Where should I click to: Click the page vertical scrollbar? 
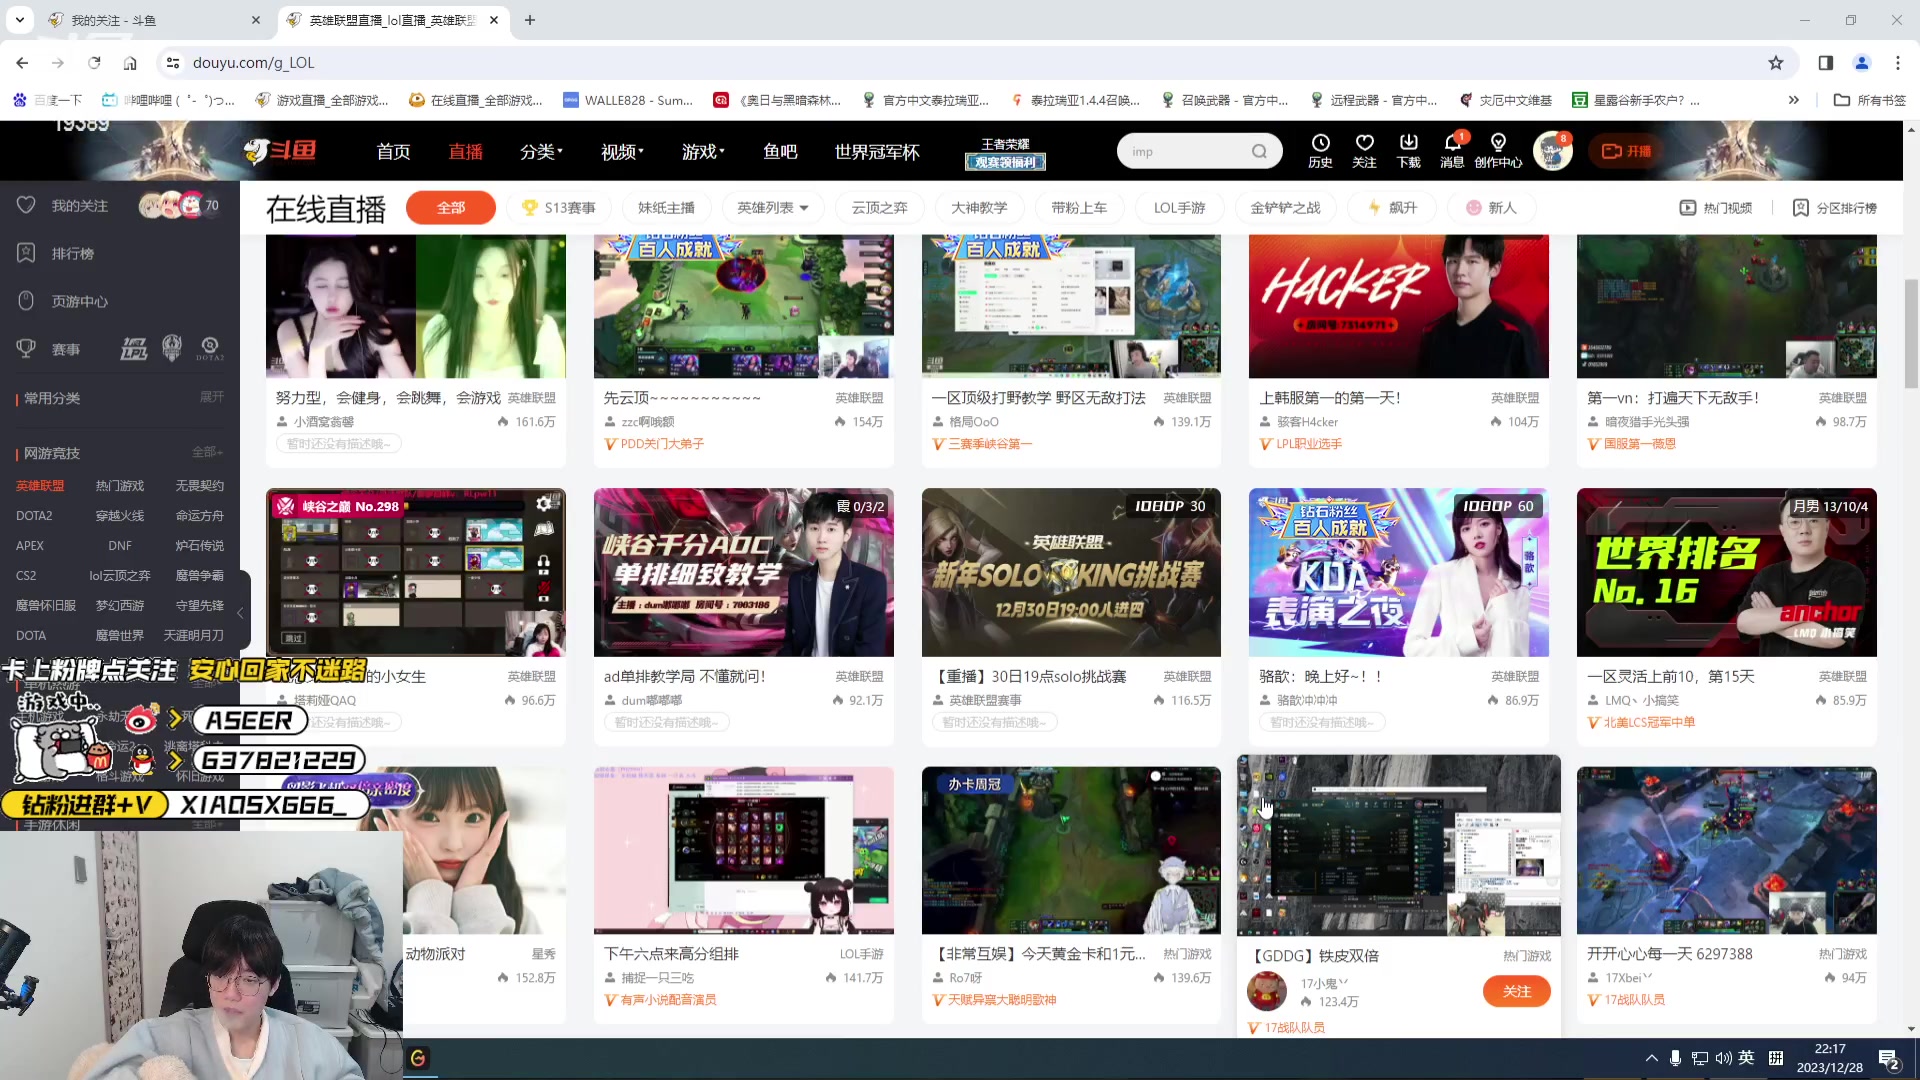[1911, 334]
